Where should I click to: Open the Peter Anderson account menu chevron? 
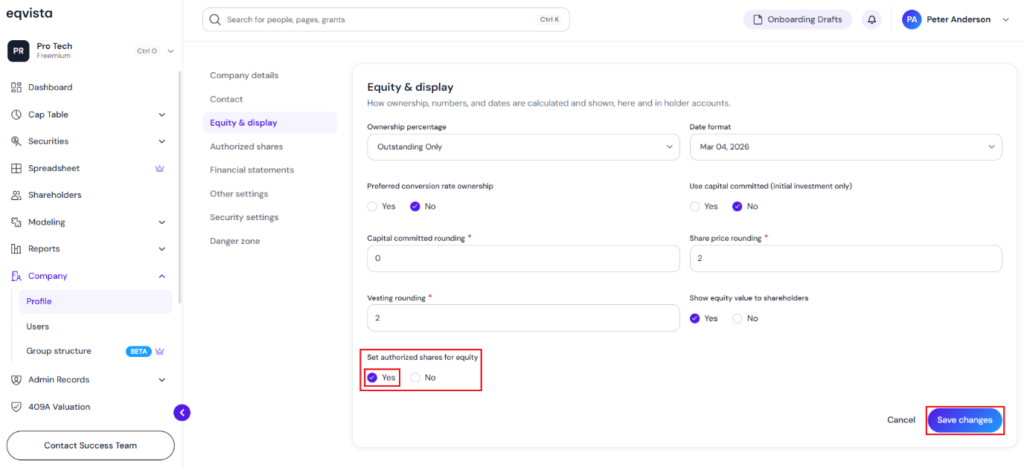(1005, 20)
